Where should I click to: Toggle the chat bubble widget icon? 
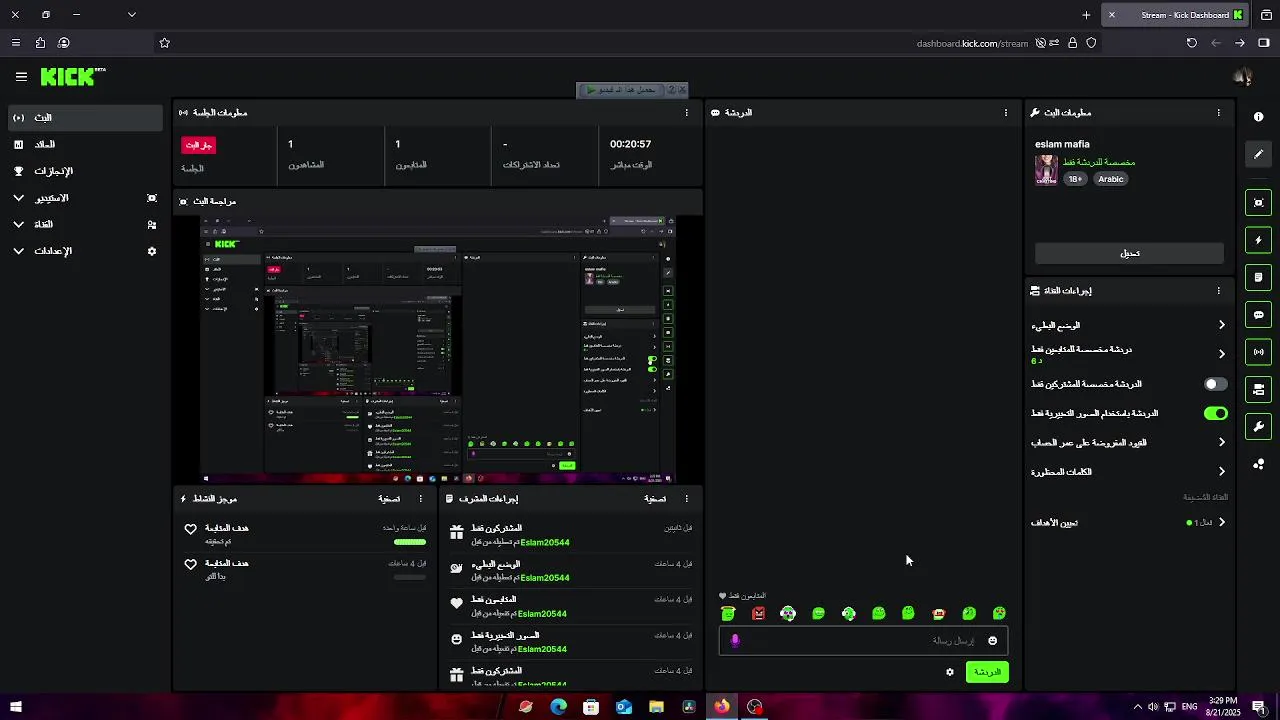click(x=1258, y=315)
